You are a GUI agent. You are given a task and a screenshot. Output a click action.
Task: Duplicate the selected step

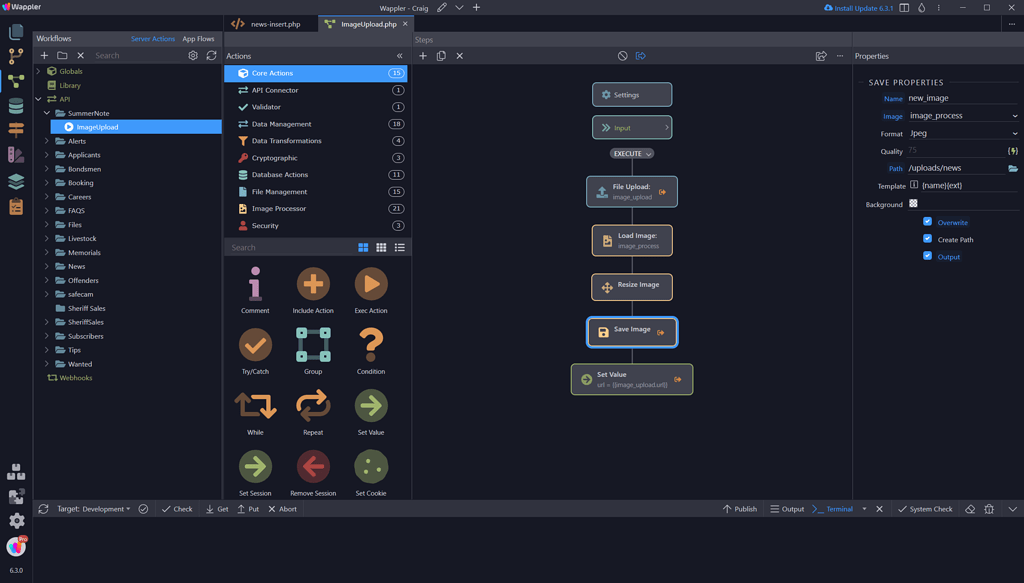click(x=441, y=56)
